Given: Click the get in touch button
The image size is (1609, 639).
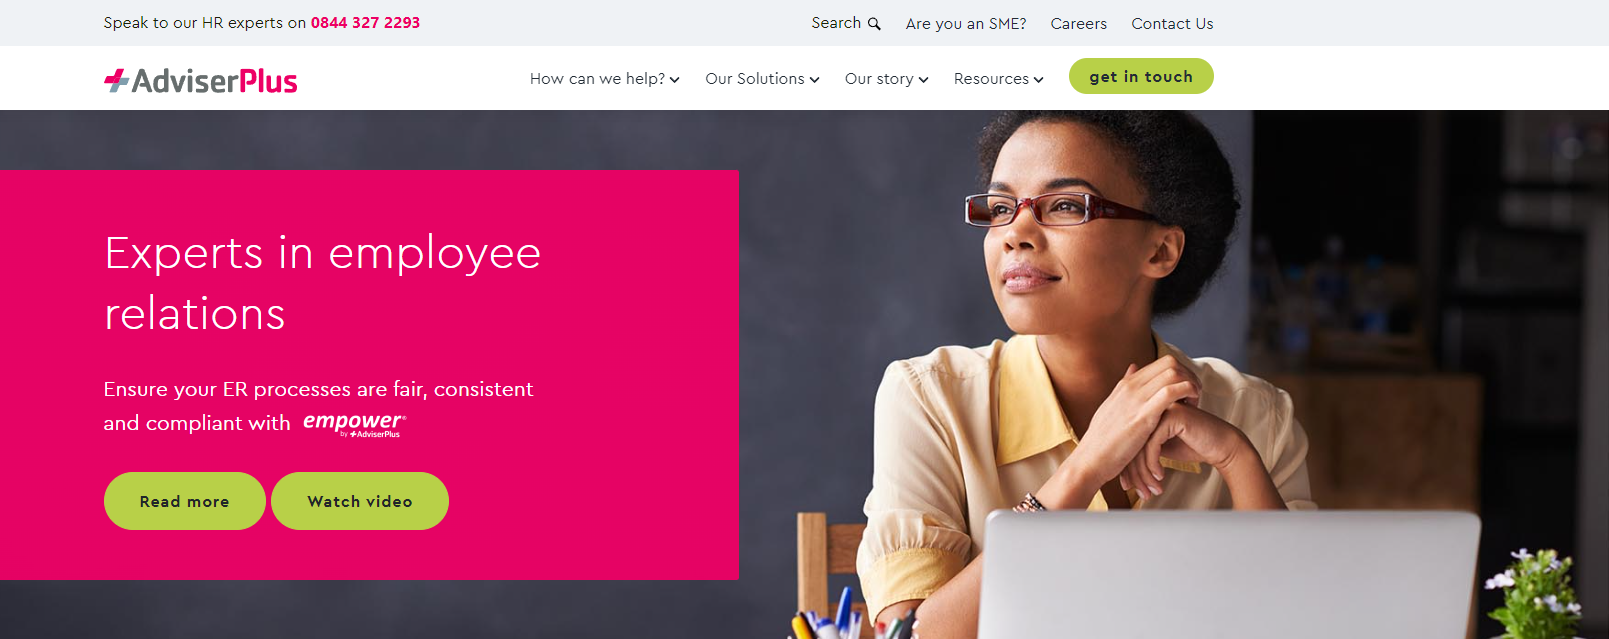Looking at the screenshot, I should tap(1141, 76).
